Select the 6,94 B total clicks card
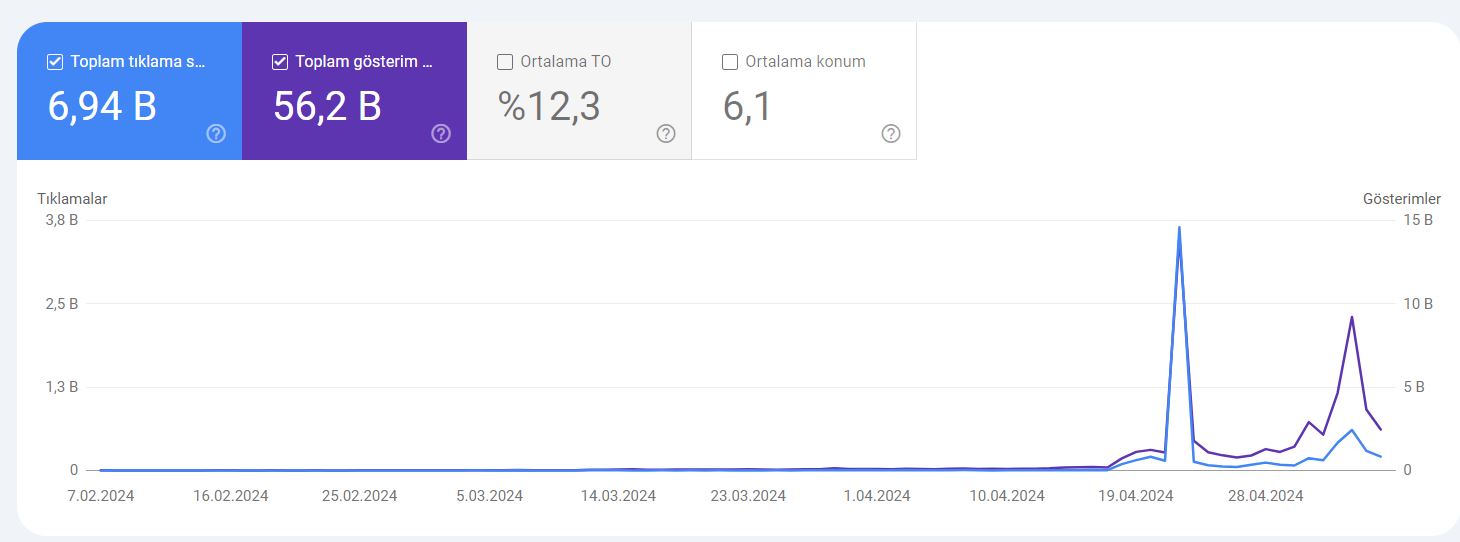Image resolution: width=1460 pixels, height=542 pixels. (129, 91)
